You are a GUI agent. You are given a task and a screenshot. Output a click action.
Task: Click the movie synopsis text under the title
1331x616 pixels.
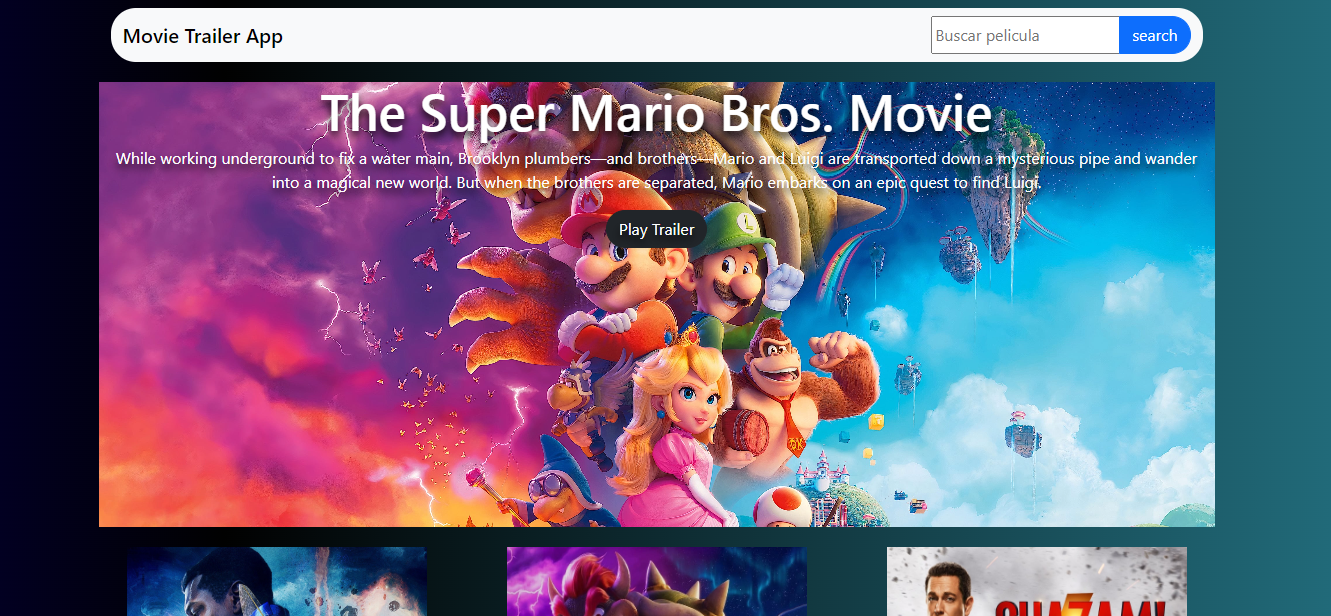656,171
